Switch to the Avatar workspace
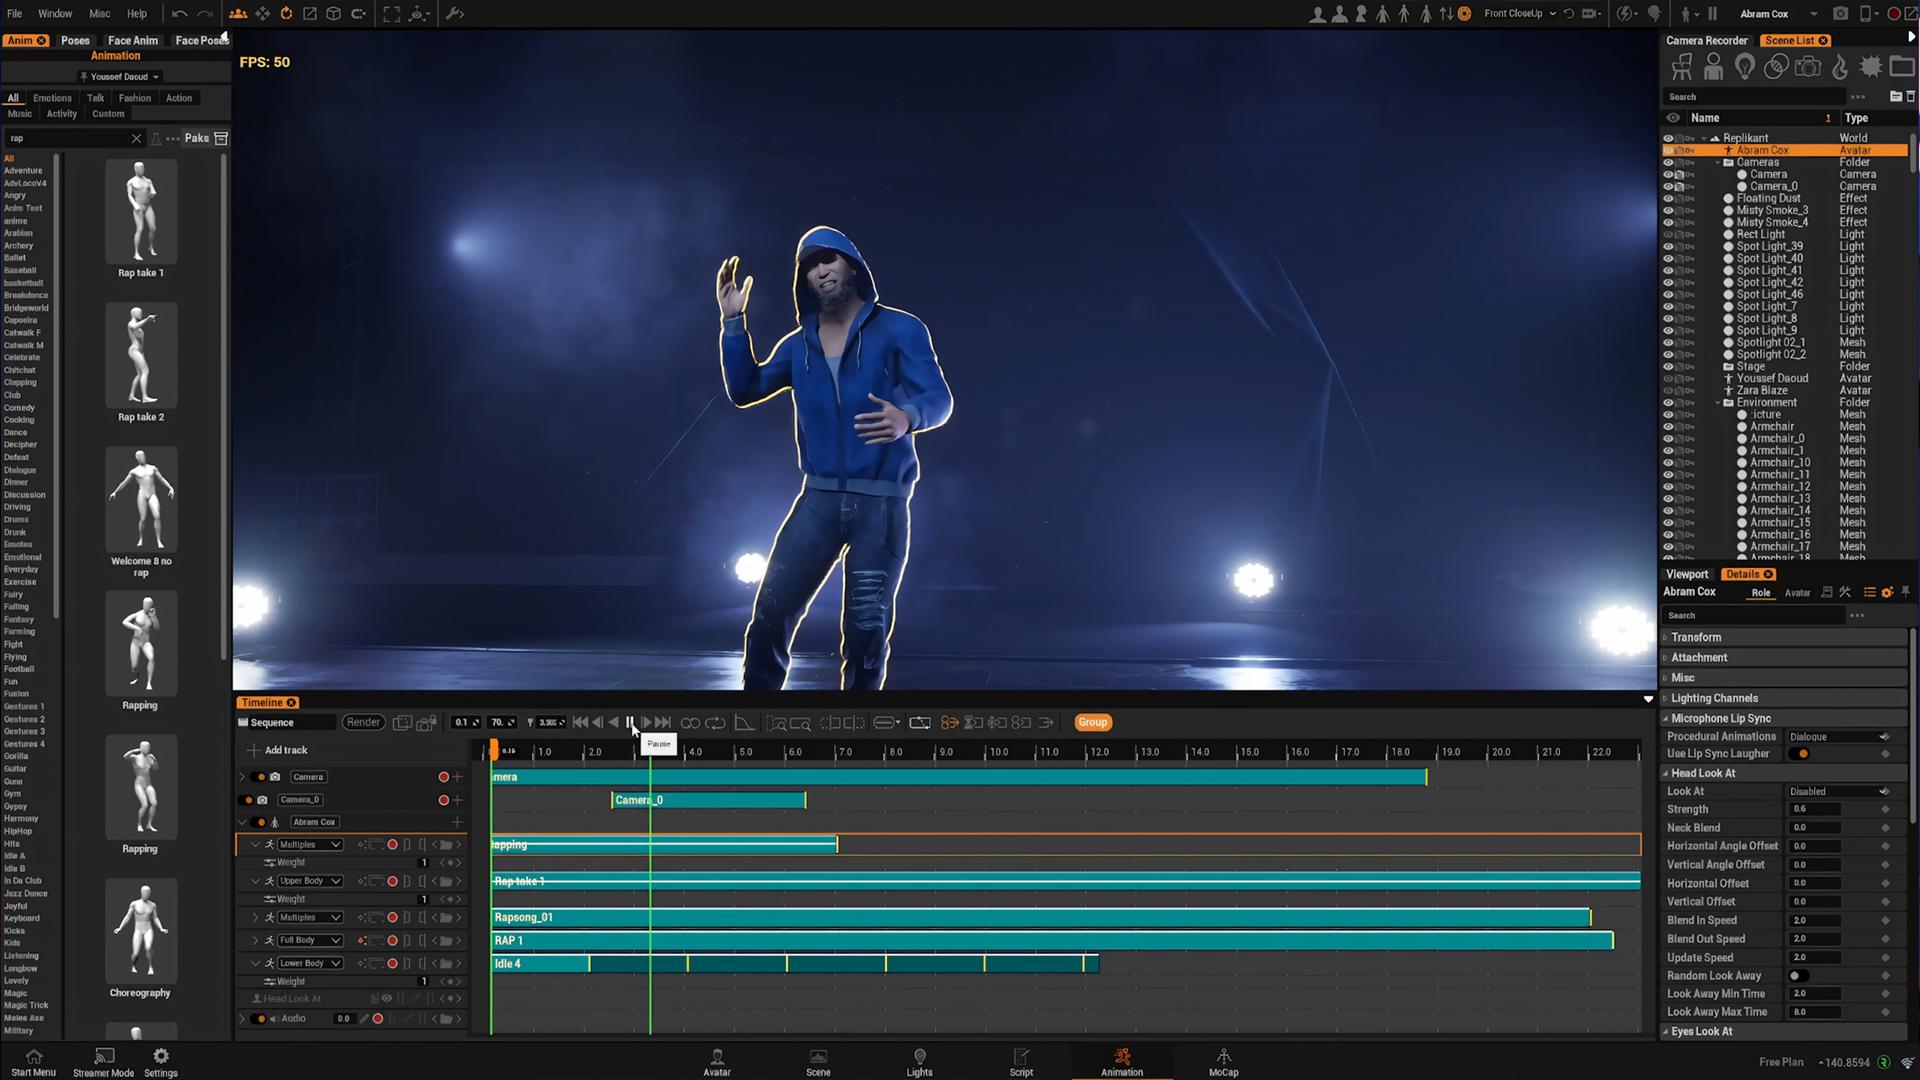1920x1080 pixels. [717, 1063]
